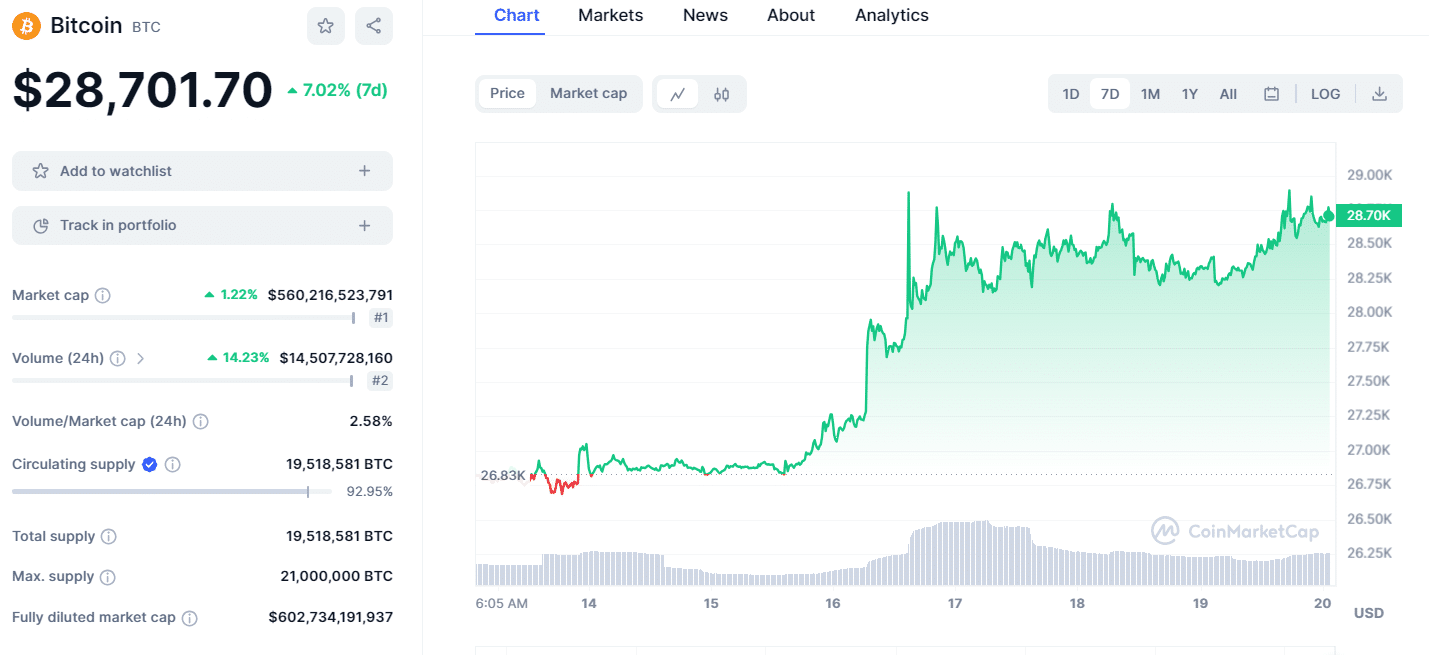The width and height of the screenshot is (1429, 655).
Task: Click the 29.00K price axis label
Action: [x=1370, y=175]
